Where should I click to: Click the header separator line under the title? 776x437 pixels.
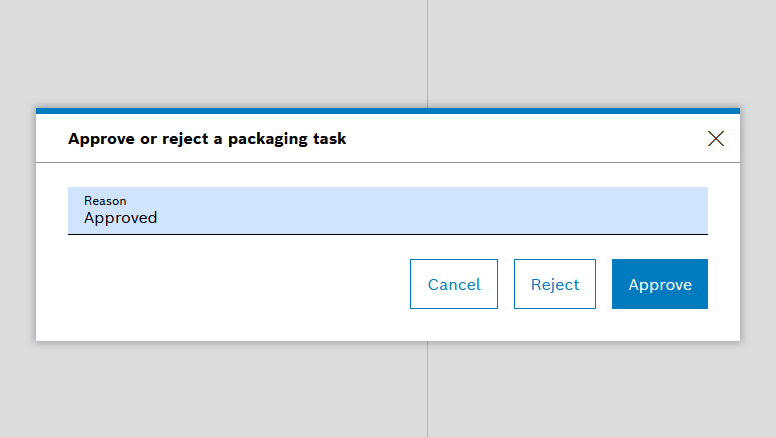(x=387, y=162)
